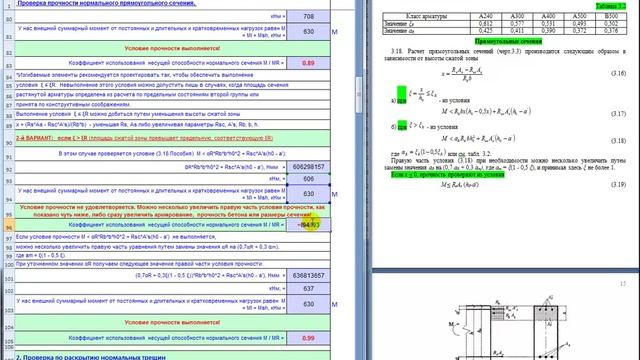Click the '2-й ВАРИАНТ' heading cell in row 90
640x360 pixels.
tap(172, 138)
